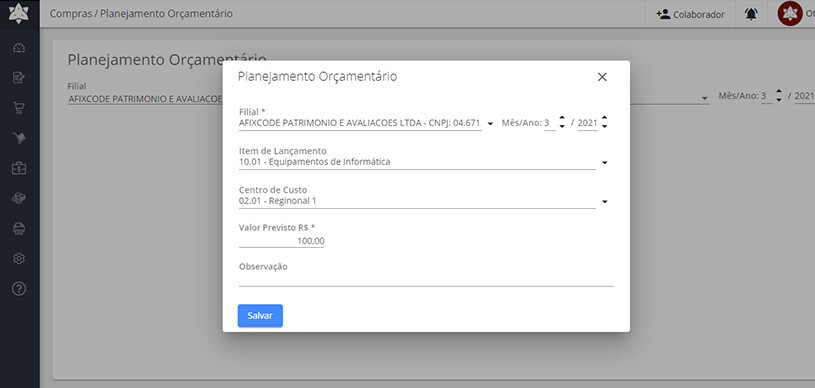
Task: Open the help question mark icon
Action: click(x=19, y=289)
